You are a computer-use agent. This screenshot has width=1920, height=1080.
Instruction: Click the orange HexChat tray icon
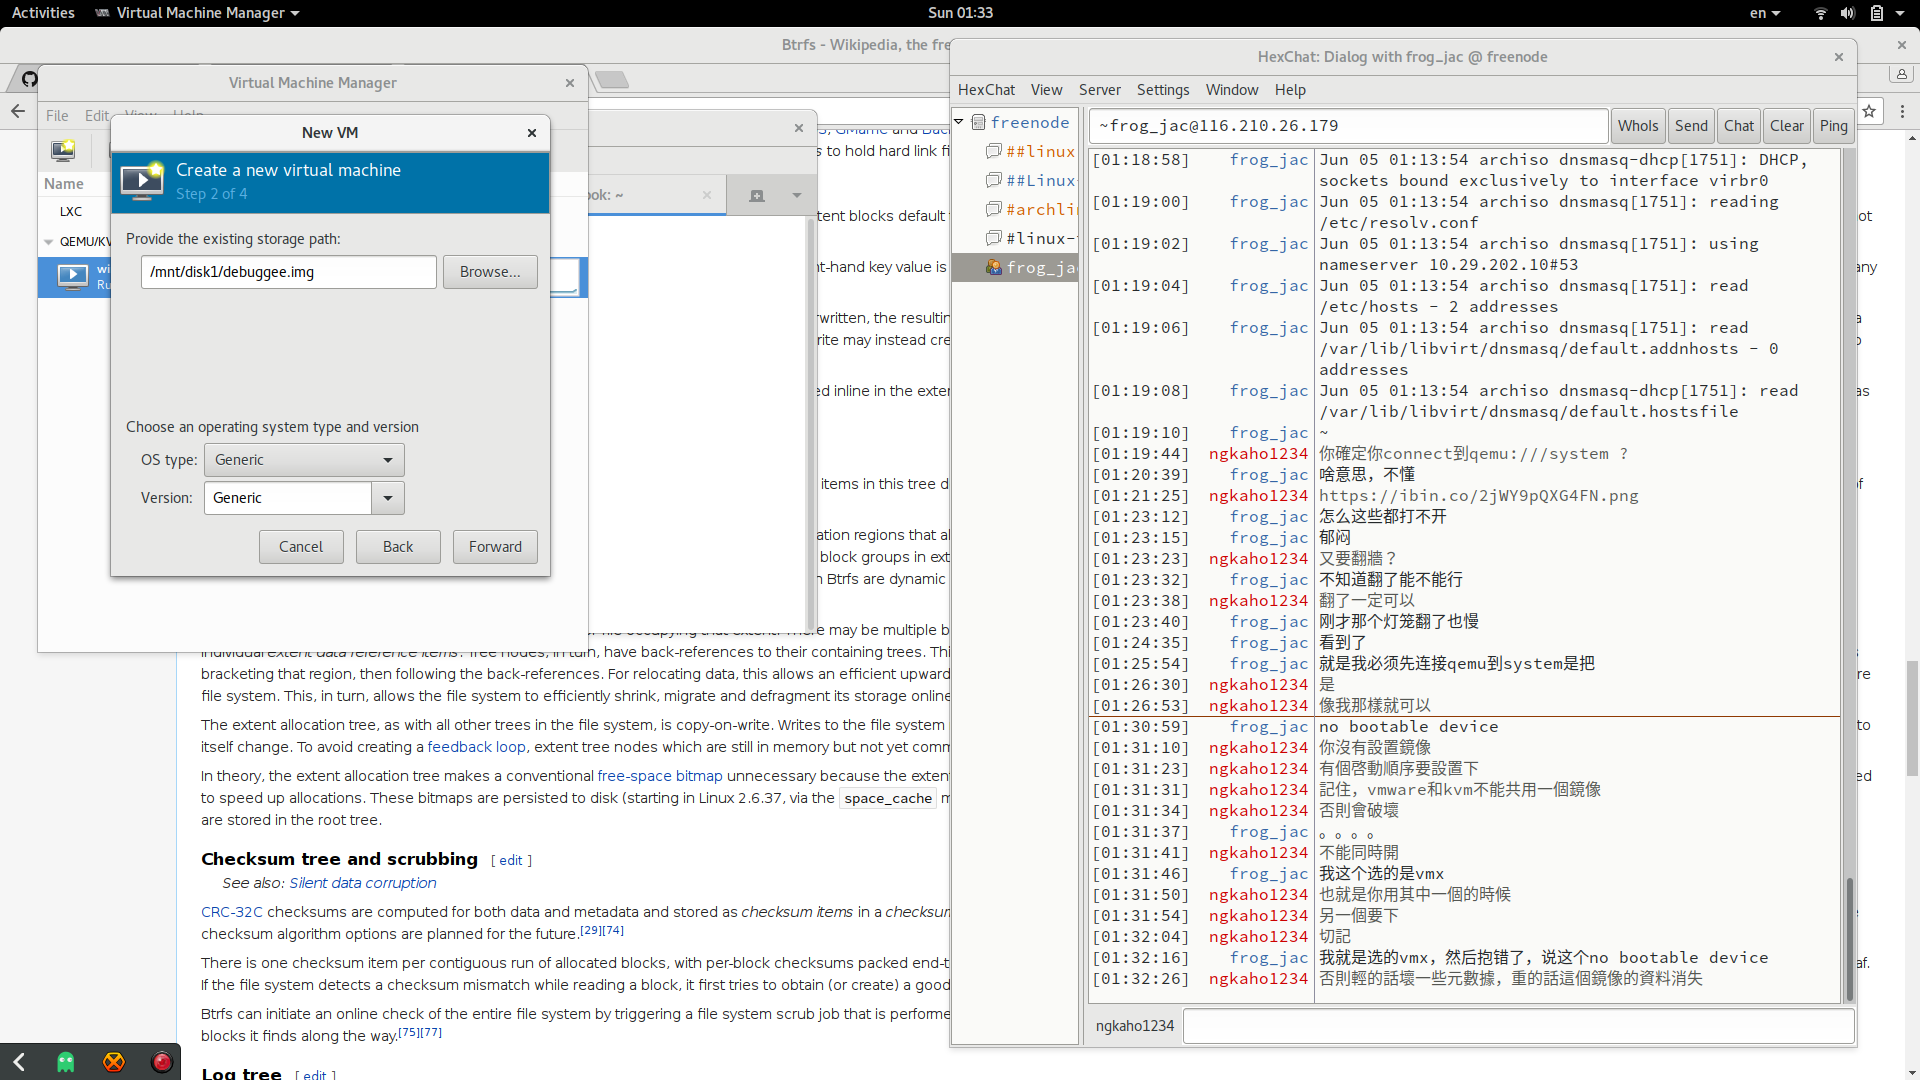[114, 1062]
